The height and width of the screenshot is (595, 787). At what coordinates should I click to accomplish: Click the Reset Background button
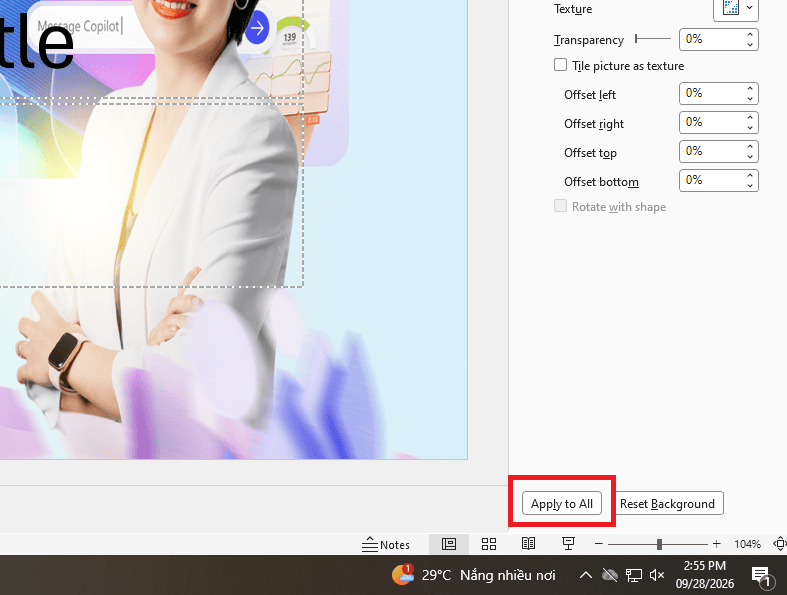click(669, 503)
